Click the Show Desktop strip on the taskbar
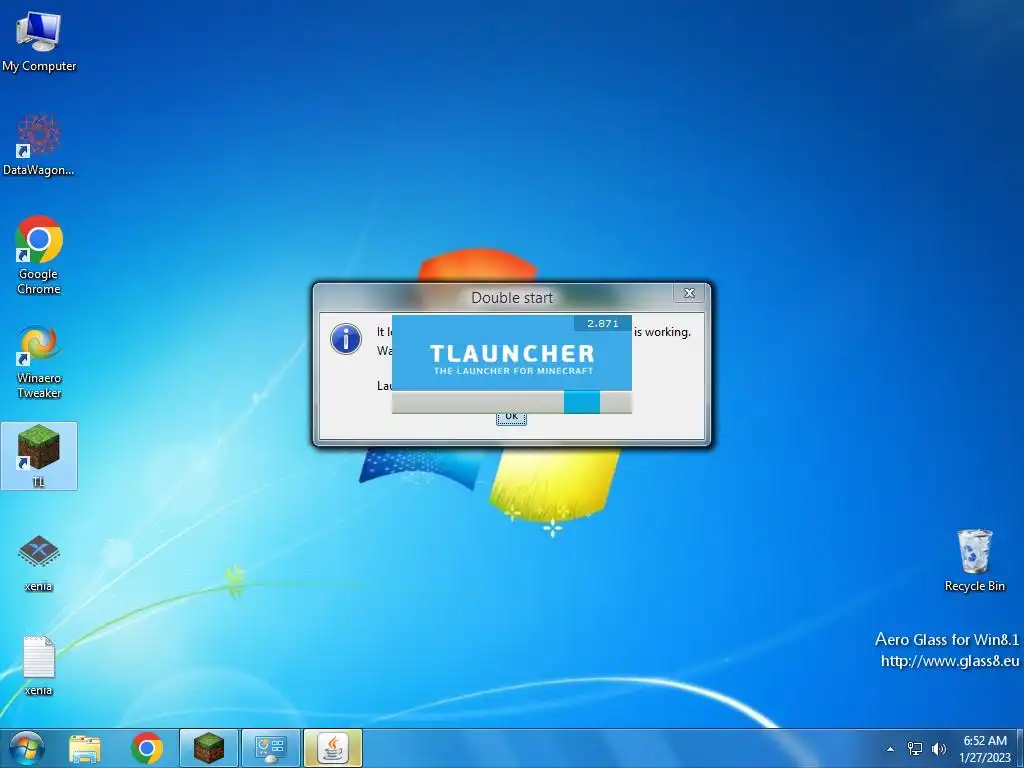The image size is (1024, 768). pos(1020,748)
